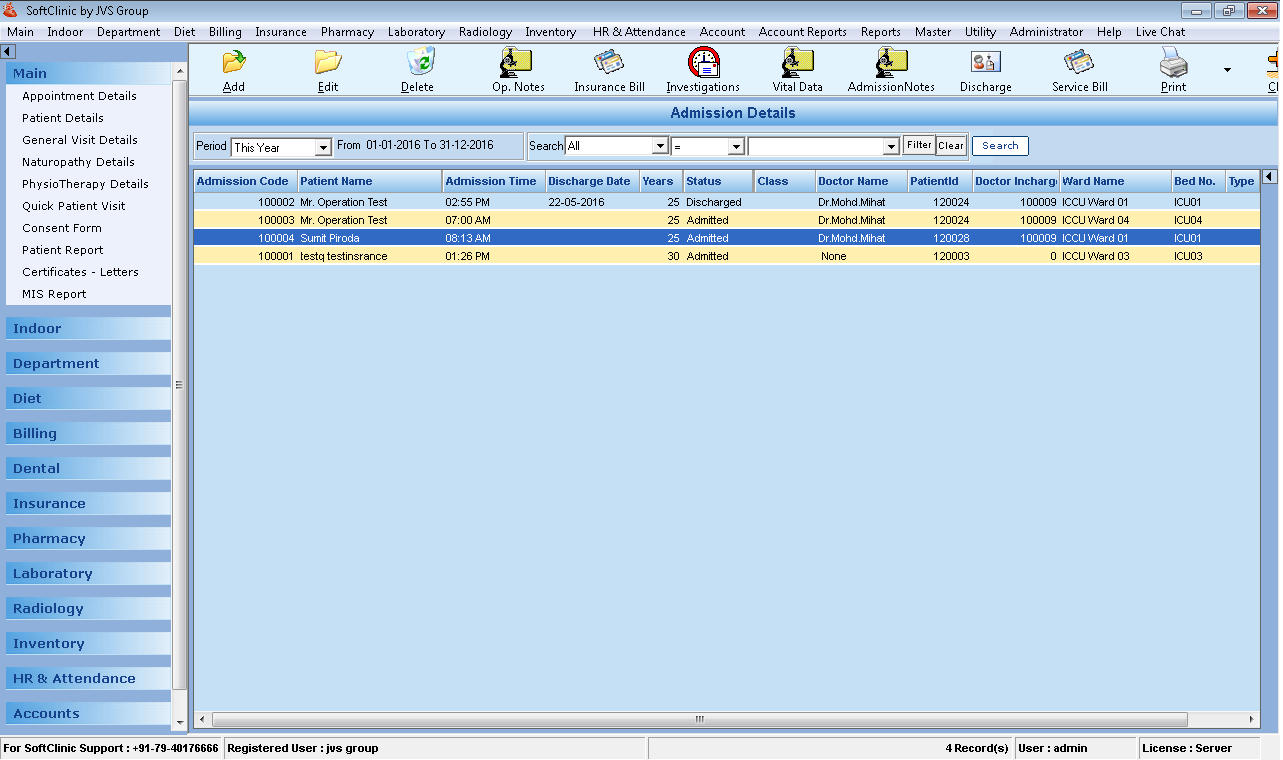Image resolution: width=1283 pixels, height=760 pixels.
Task: Click the SoftClinic application icon in the title bar
Action: pyautogui.click(x=11, y=11)
